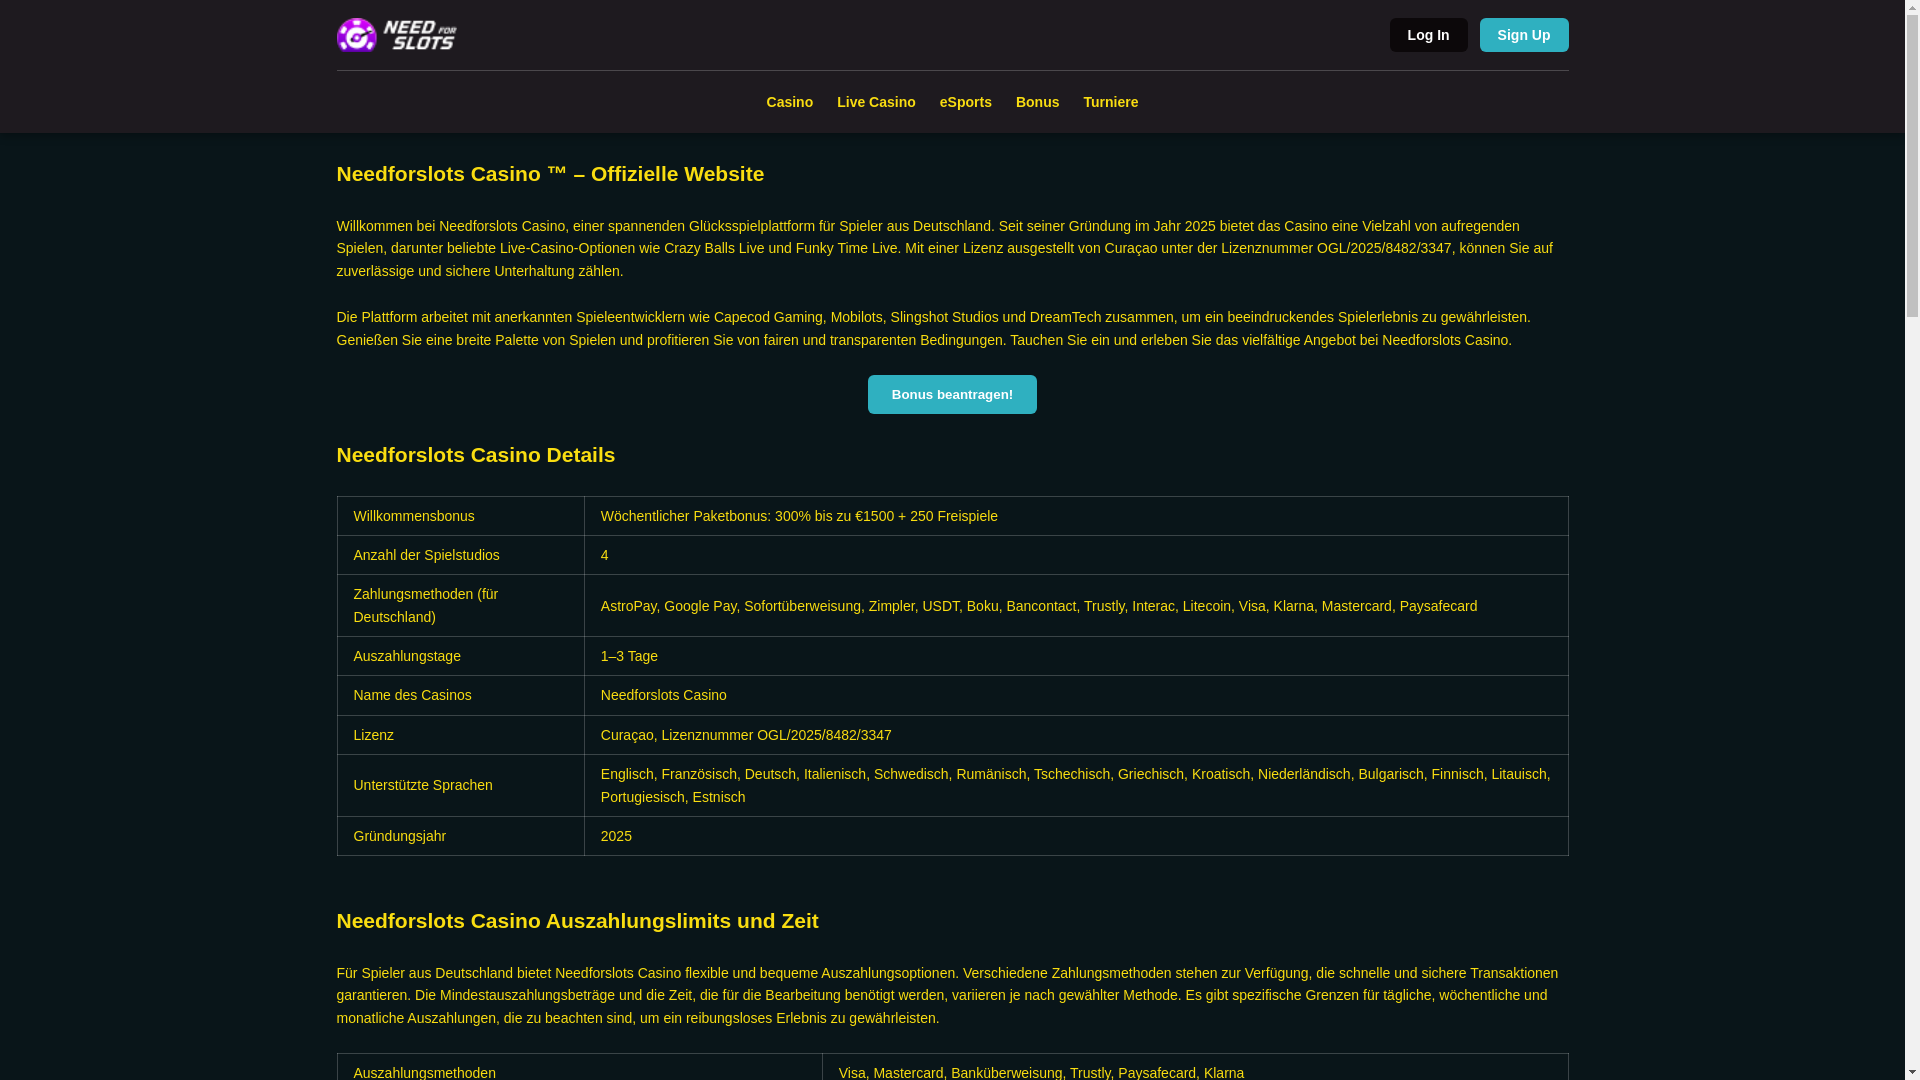
Task: Click the Bonus beantragen! button
Action: coord(952,394)
